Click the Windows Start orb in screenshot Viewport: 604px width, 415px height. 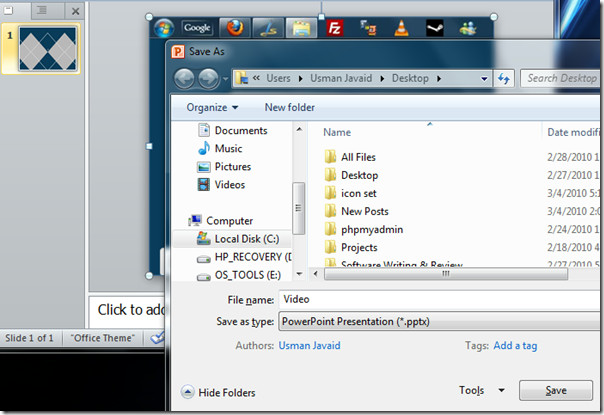point(164,28)
